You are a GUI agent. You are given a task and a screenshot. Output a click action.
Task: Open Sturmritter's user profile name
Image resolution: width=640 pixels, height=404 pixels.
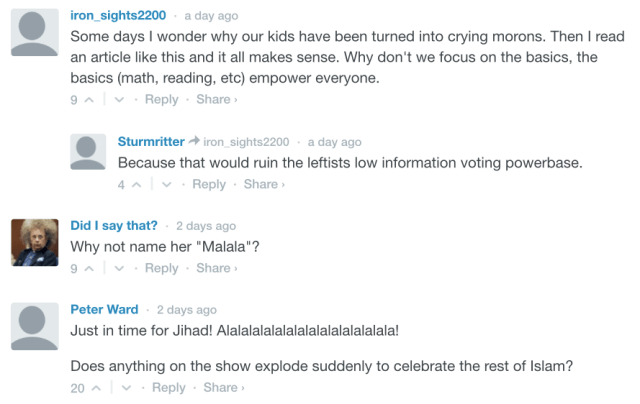(151, 142)
